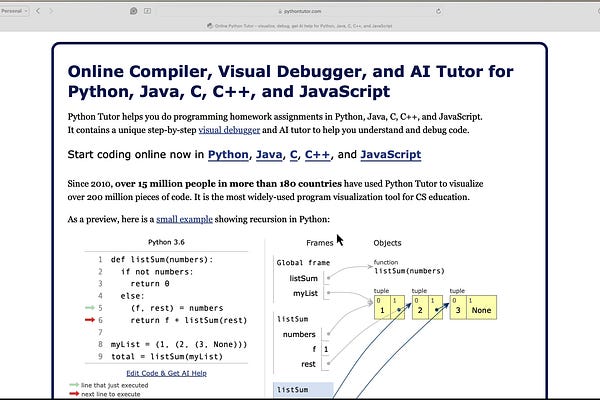Screen dimensions: 600x400
Task: Start coding in Java link
Action: click(x=269, y=155)
